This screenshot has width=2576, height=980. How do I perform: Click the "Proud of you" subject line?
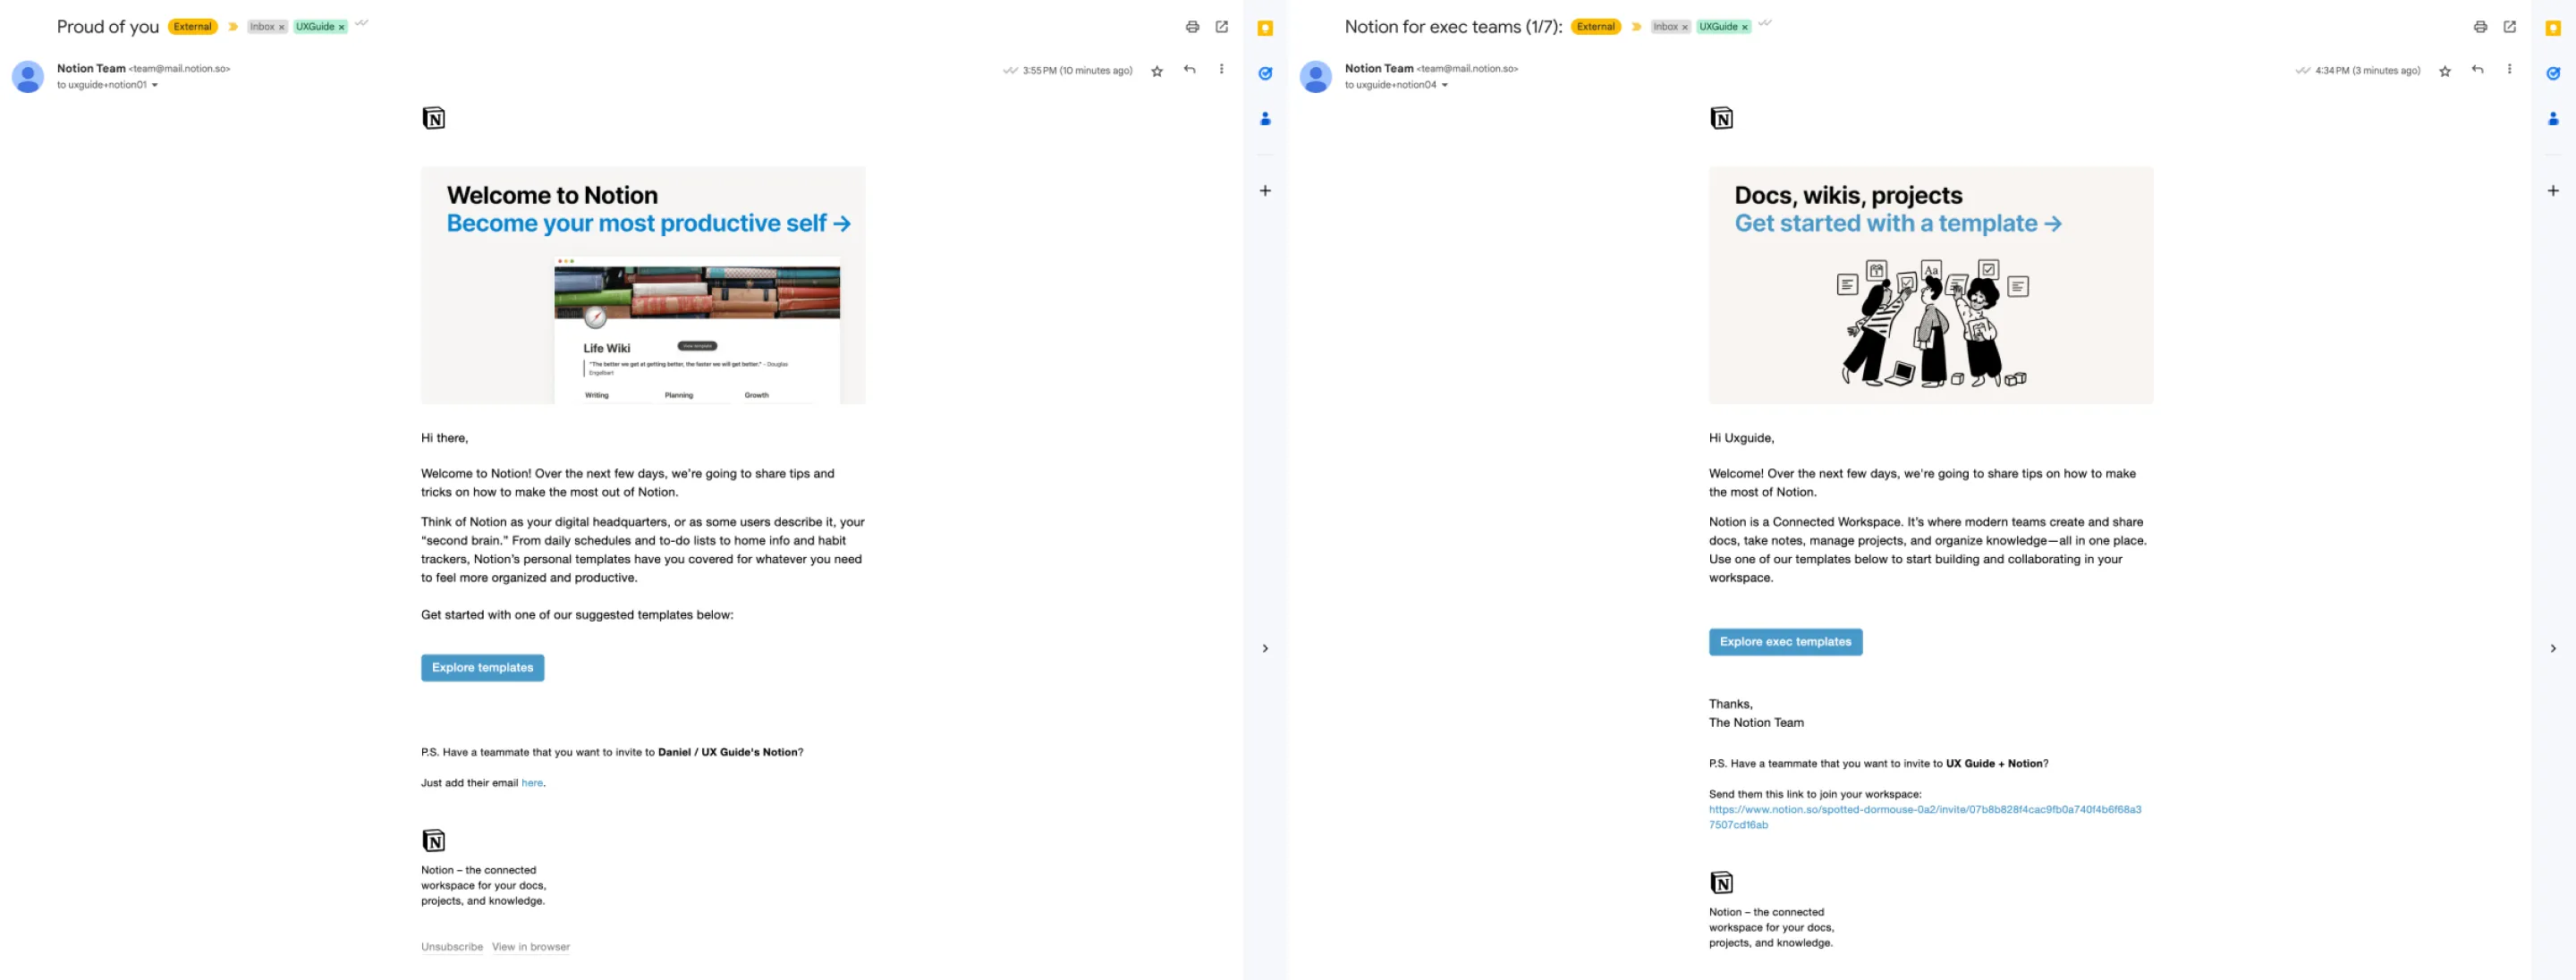coord(108,27)
